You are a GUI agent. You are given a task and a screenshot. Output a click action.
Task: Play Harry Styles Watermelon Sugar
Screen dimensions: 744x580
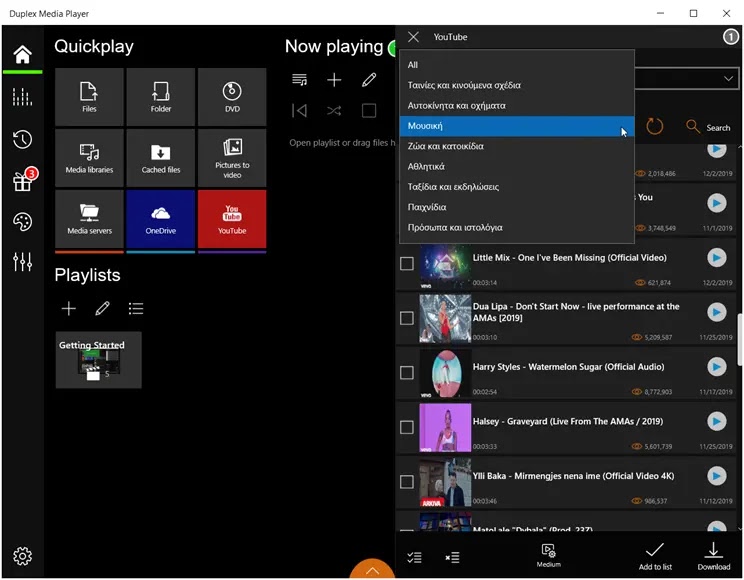click(x=716, y=367)
